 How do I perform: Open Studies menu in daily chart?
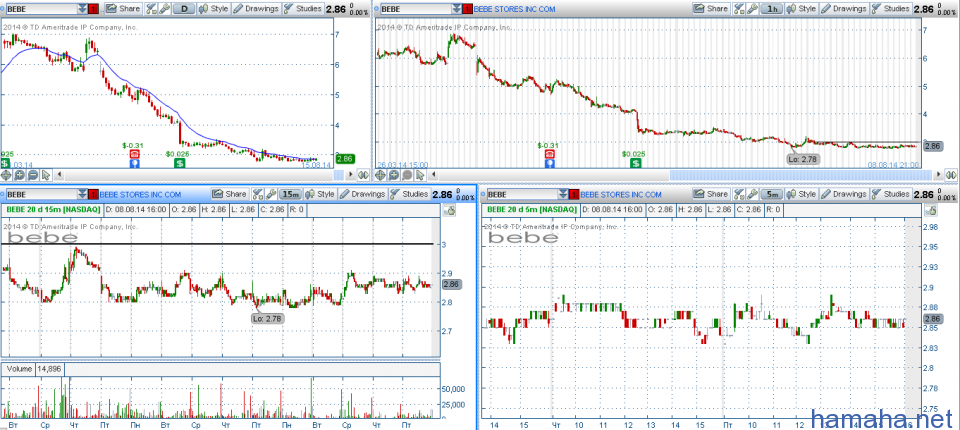click(304, 9)
